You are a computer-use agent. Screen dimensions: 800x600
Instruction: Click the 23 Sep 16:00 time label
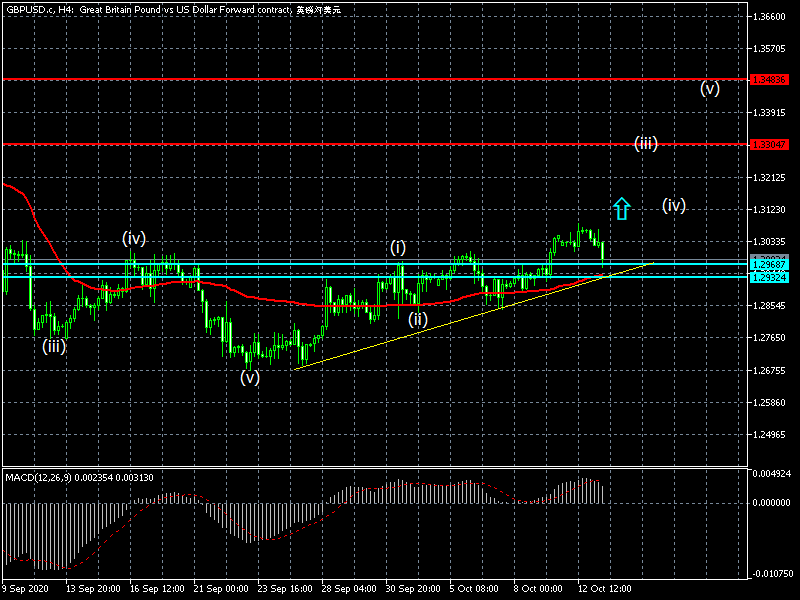tap(285, 589)
